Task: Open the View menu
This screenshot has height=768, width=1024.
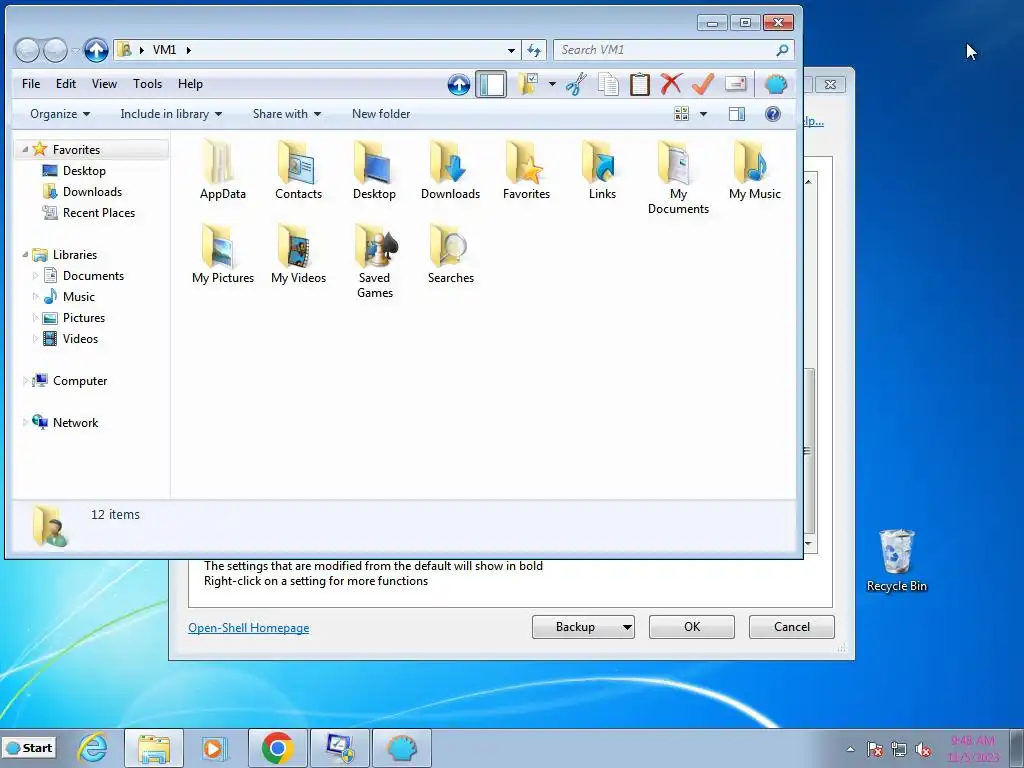Action: (104, 84)
